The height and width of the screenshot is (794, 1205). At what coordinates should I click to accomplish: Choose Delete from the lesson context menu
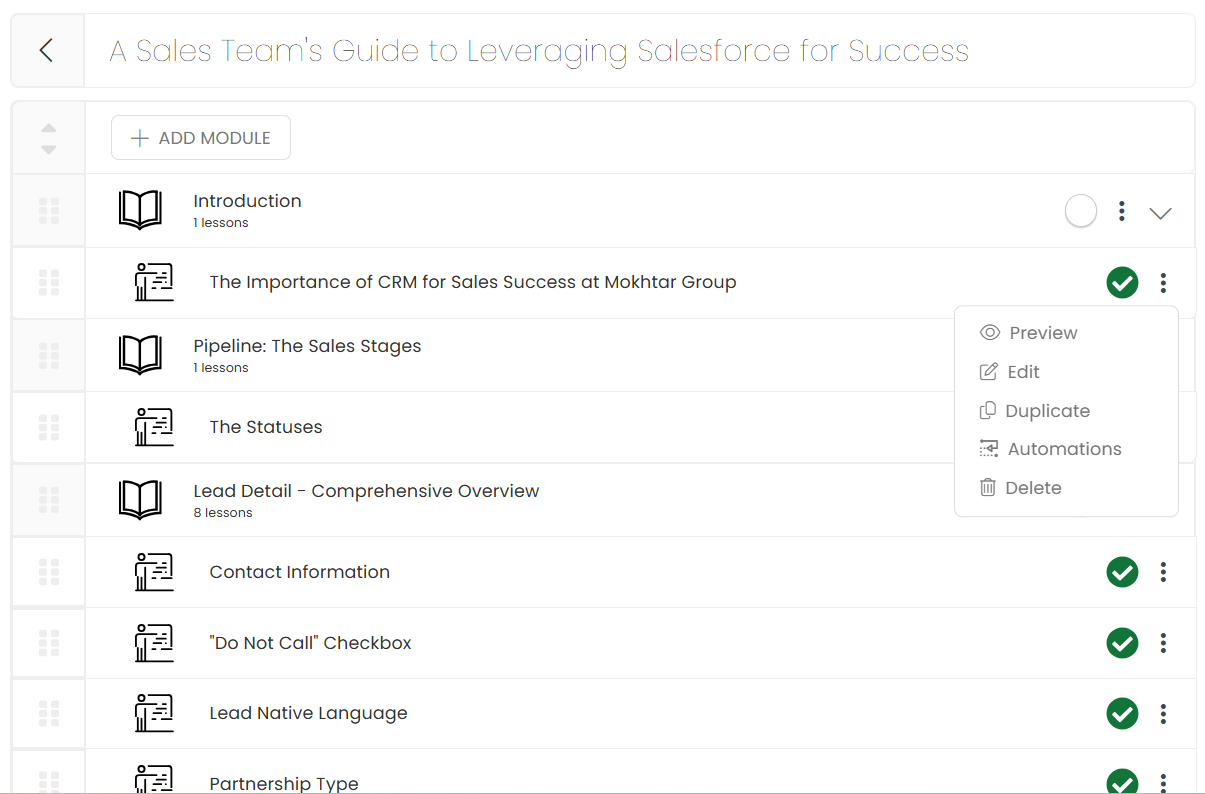(1033, 488)
